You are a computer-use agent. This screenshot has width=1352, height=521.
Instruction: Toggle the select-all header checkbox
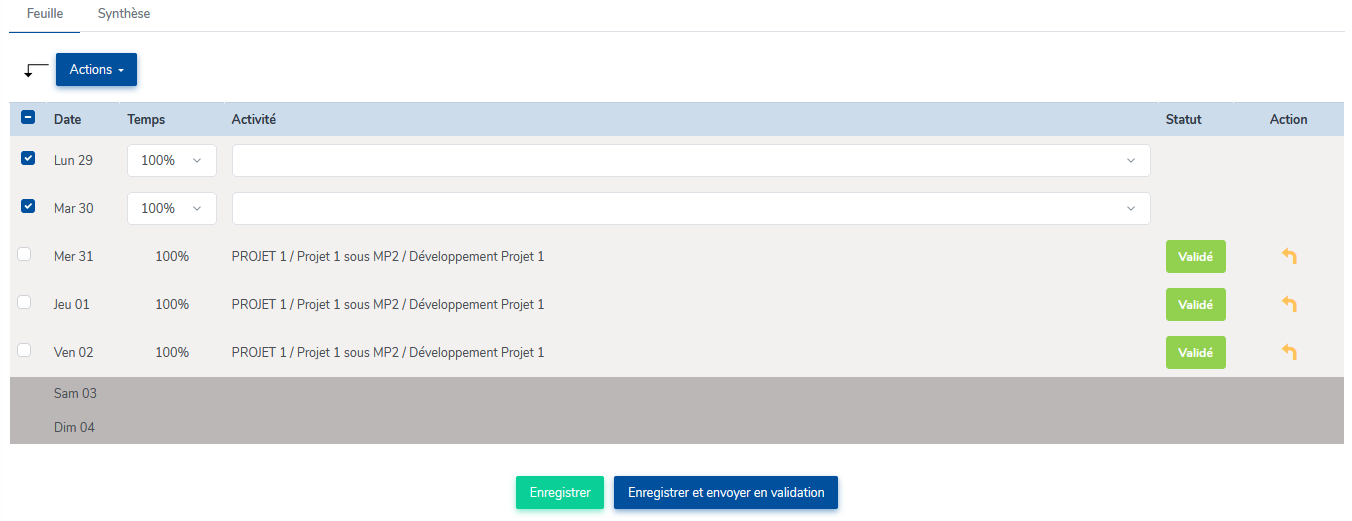(x=28, y=118)
